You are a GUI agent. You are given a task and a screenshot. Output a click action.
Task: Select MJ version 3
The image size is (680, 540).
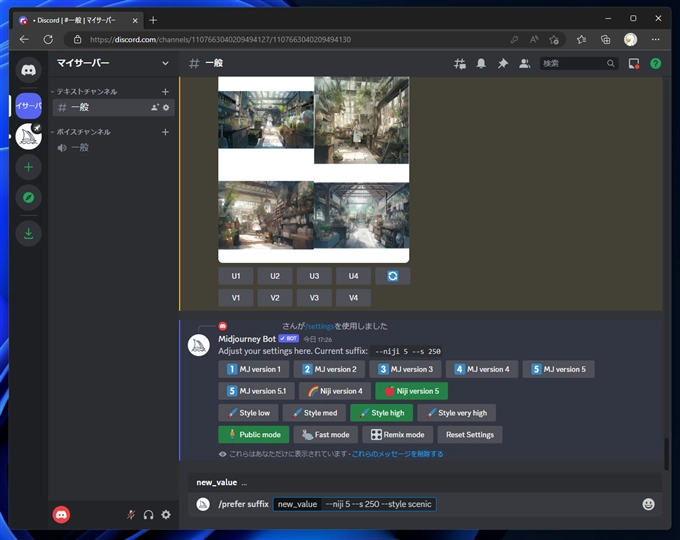click(x=405, y=369)
